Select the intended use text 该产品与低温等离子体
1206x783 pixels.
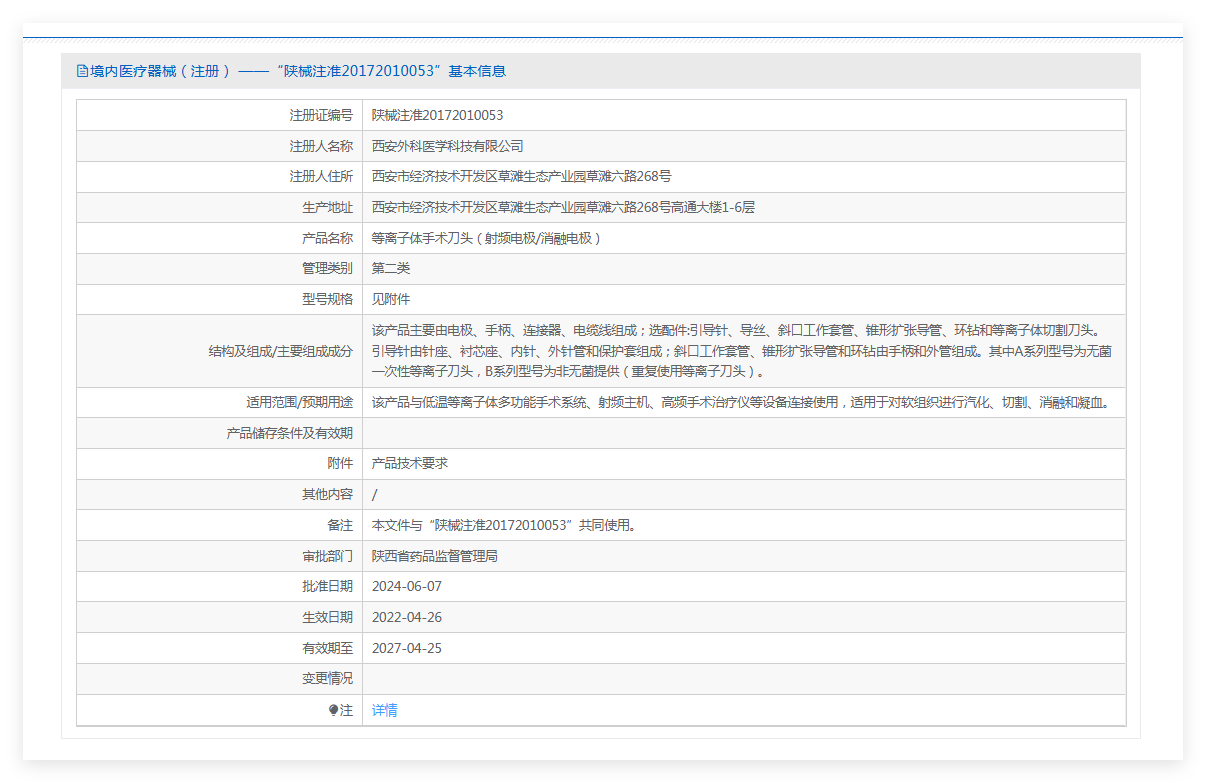tap(740, 403)
